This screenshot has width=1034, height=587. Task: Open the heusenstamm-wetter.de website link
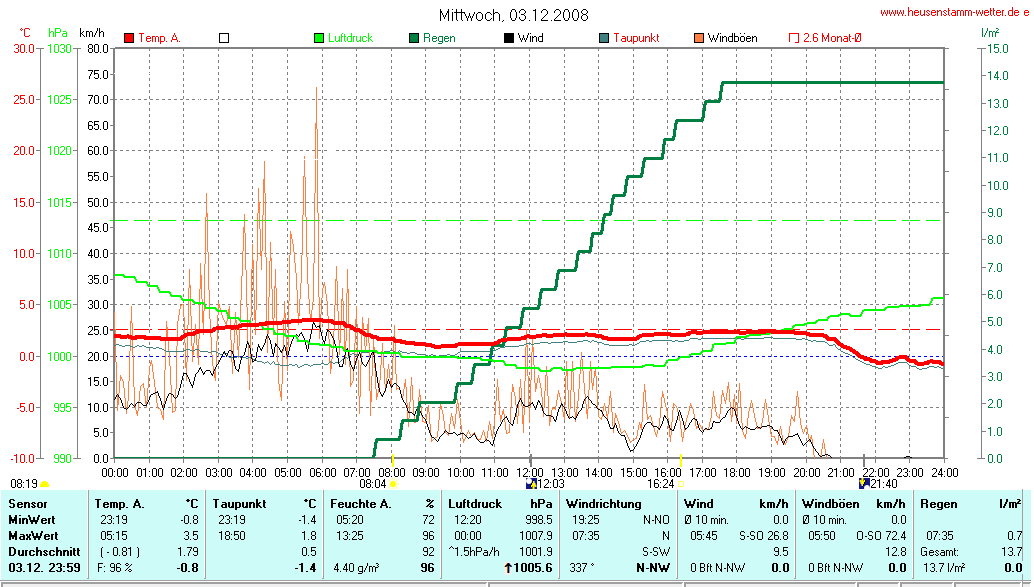click(953, 12)
